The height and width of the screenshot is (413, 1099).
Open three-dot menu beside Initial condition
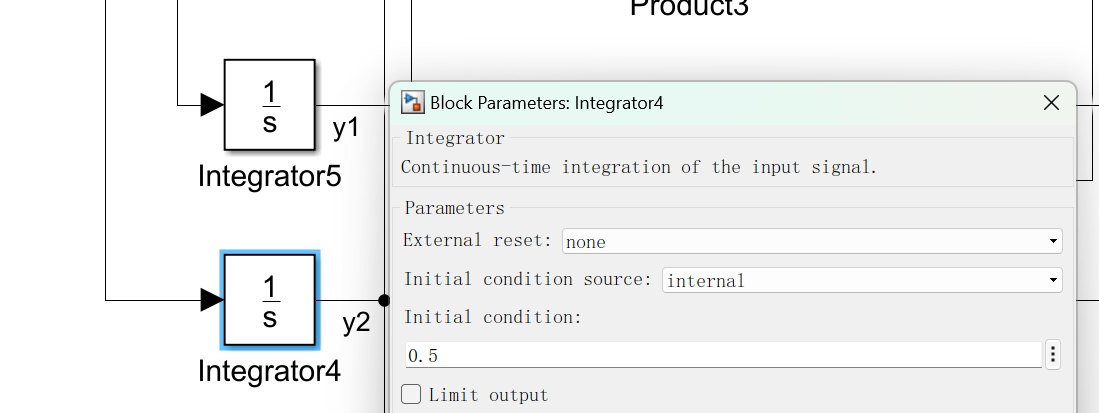(x=1052, y=355)
